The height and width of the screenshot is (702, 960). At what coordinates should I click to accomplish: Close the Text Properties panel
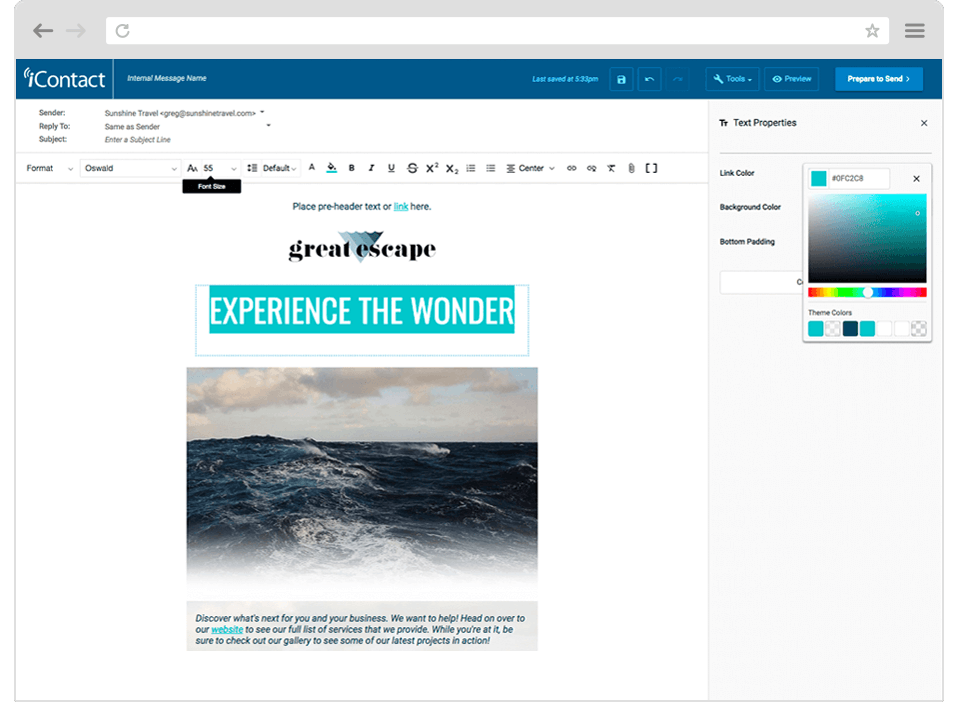924,123
